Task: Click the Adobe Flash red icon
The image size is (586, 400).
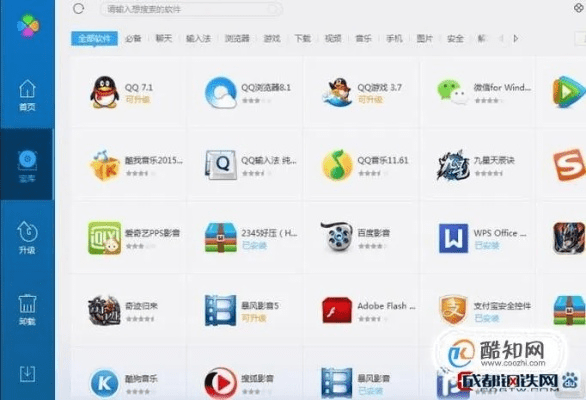Action: pos(337,310)
